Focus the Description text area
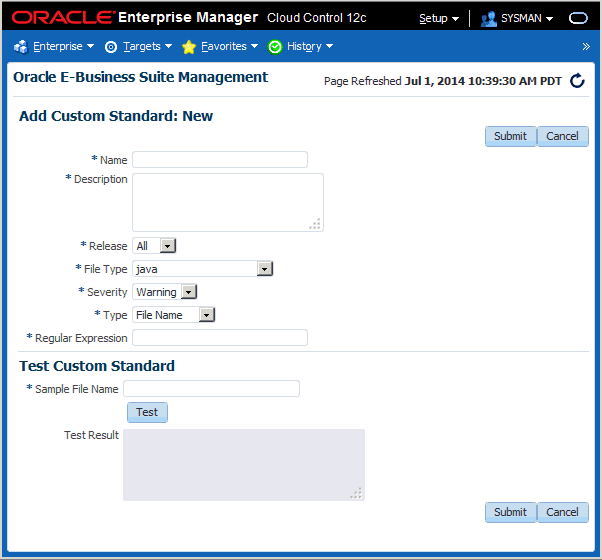This screenshot has width=602, height=560. 228,202
